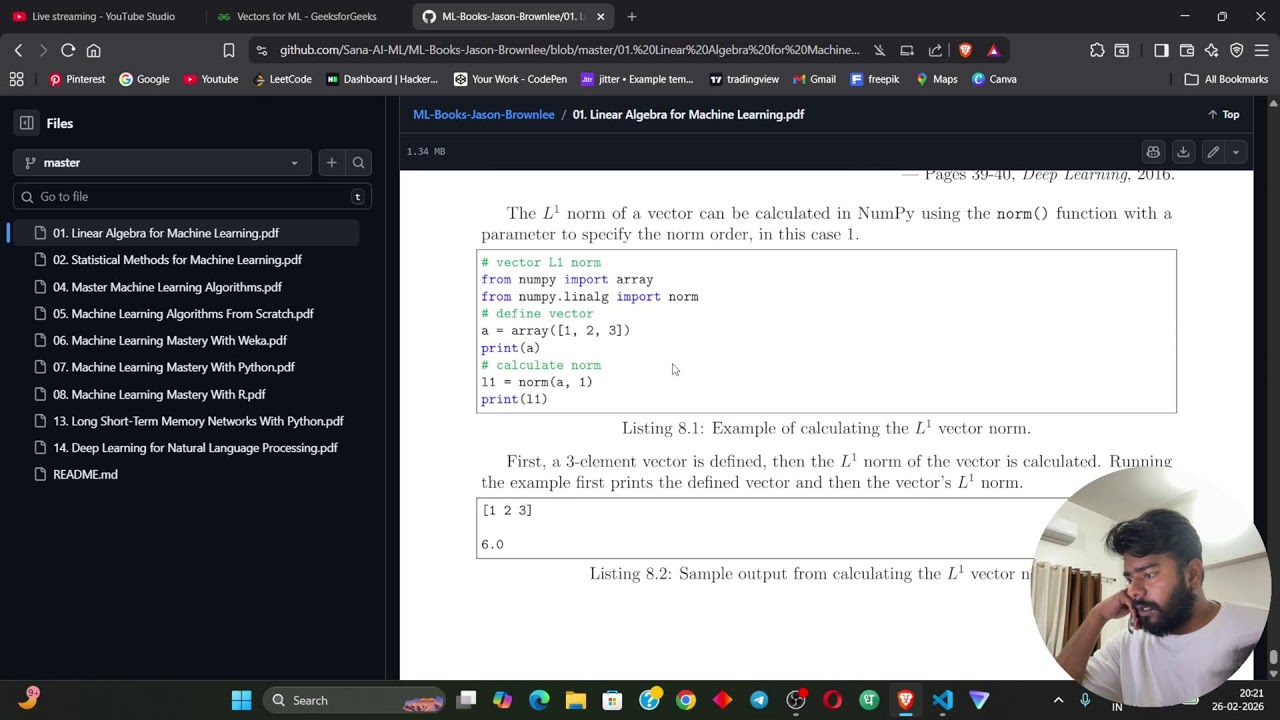
Task: Toggle the browser sidebar panel
Action: [1161, 50]
